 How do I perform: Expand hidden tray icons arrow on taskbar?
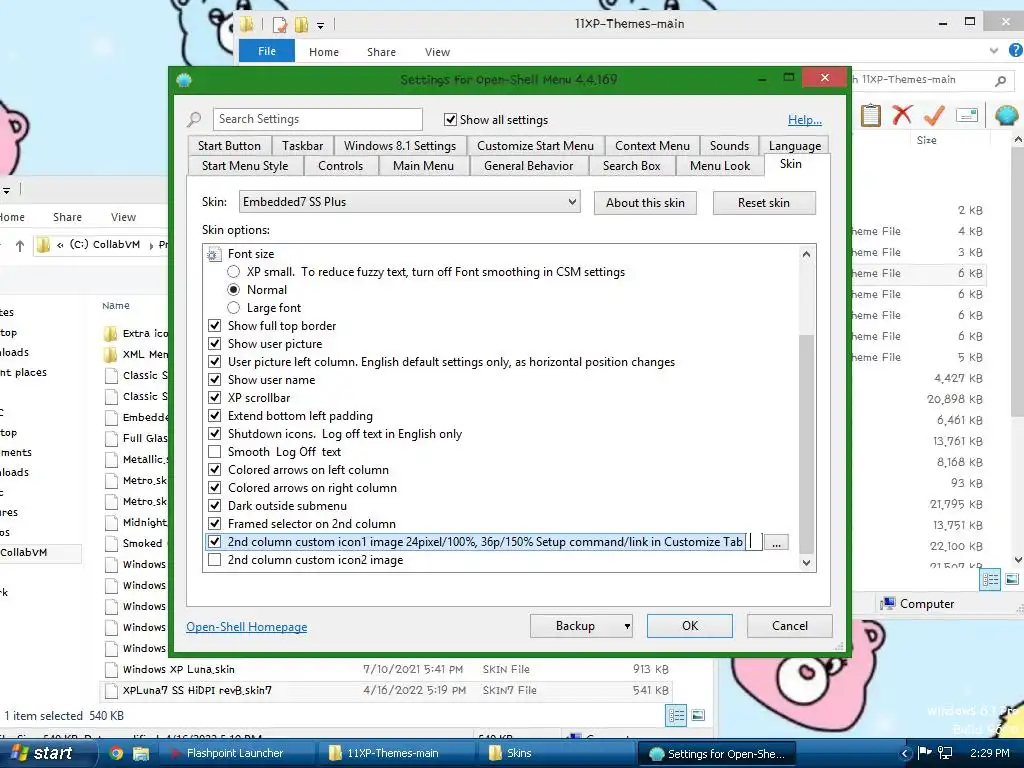click(x=905, y=753)
